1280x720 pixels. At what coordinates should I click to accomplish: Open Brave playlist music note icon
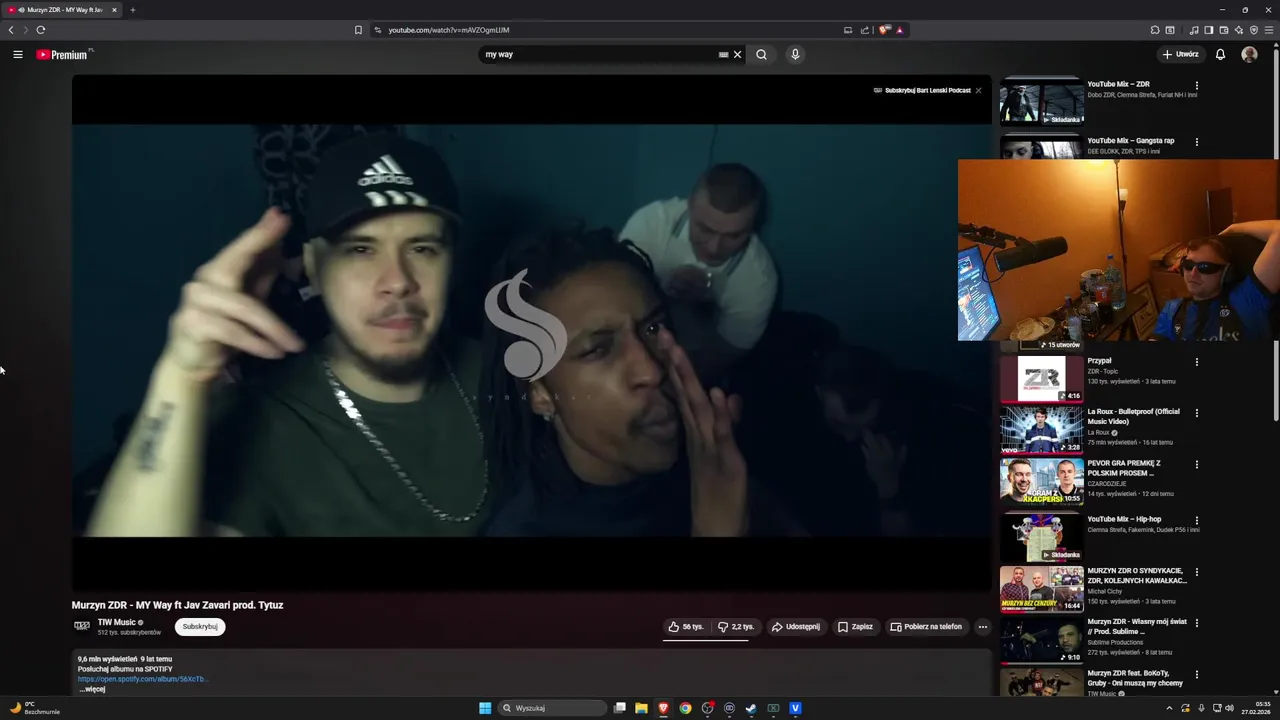1193,30
